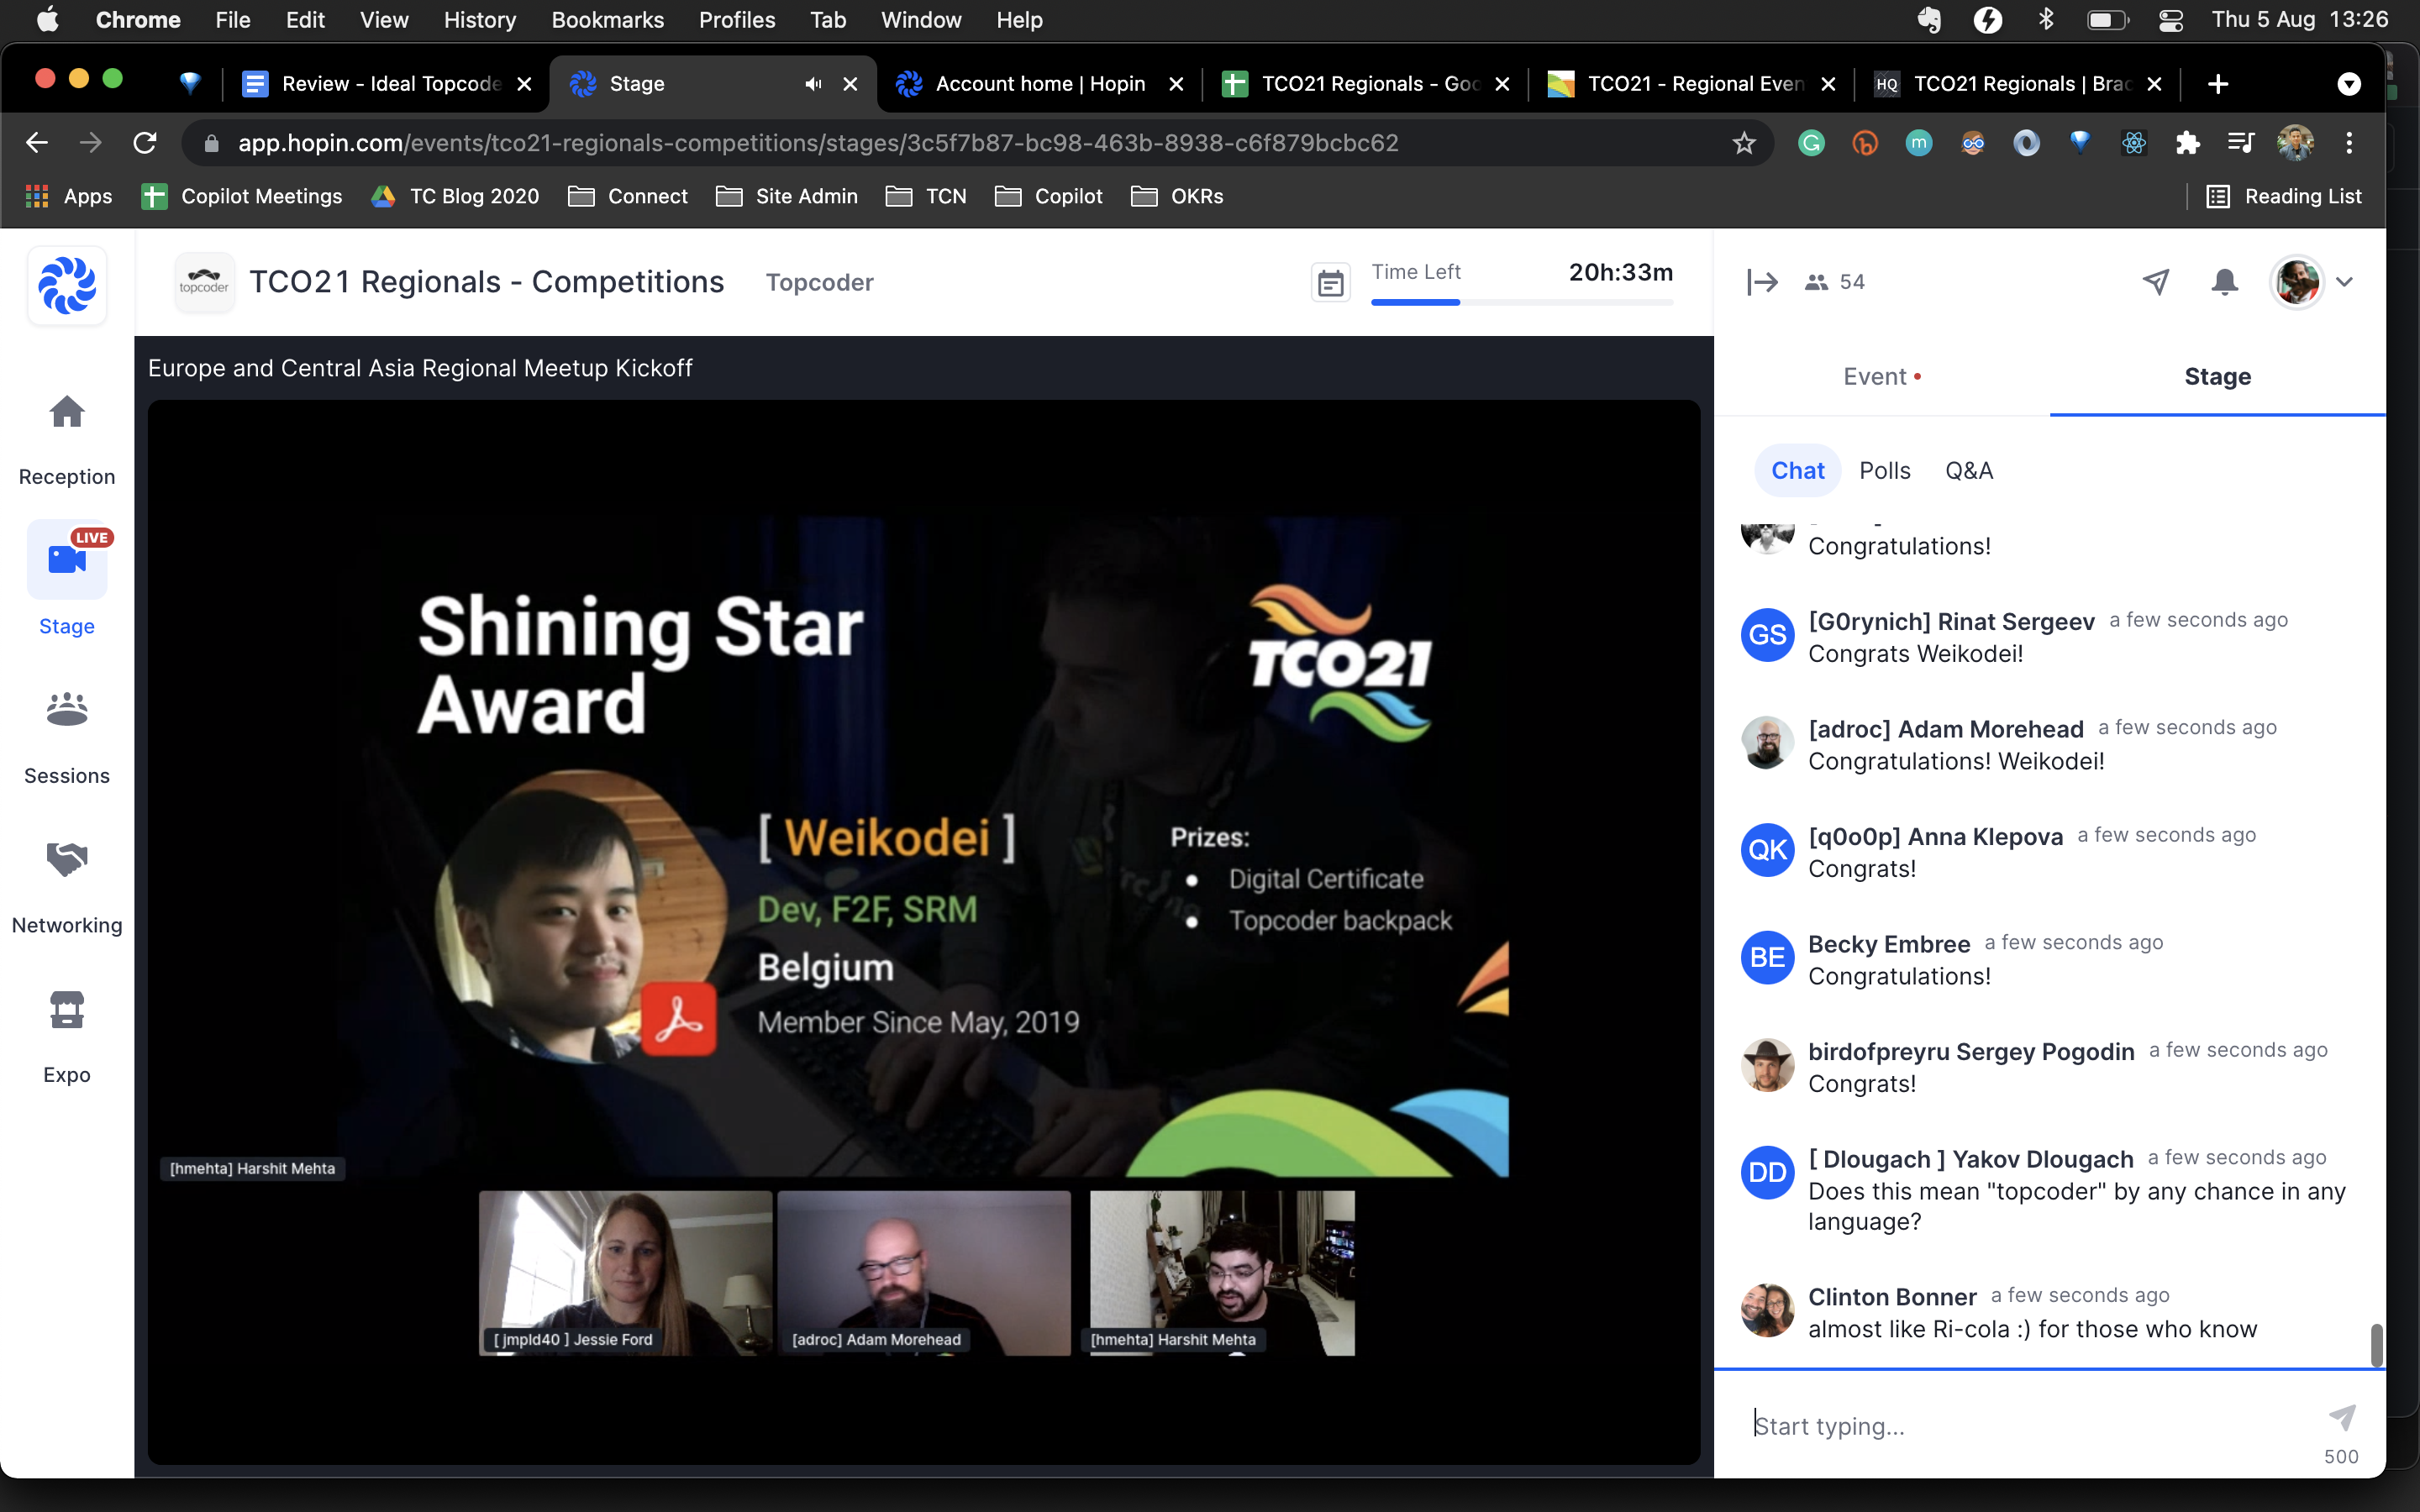
Task: Show the 54 attendees people icon
Action: [1816, 282]
